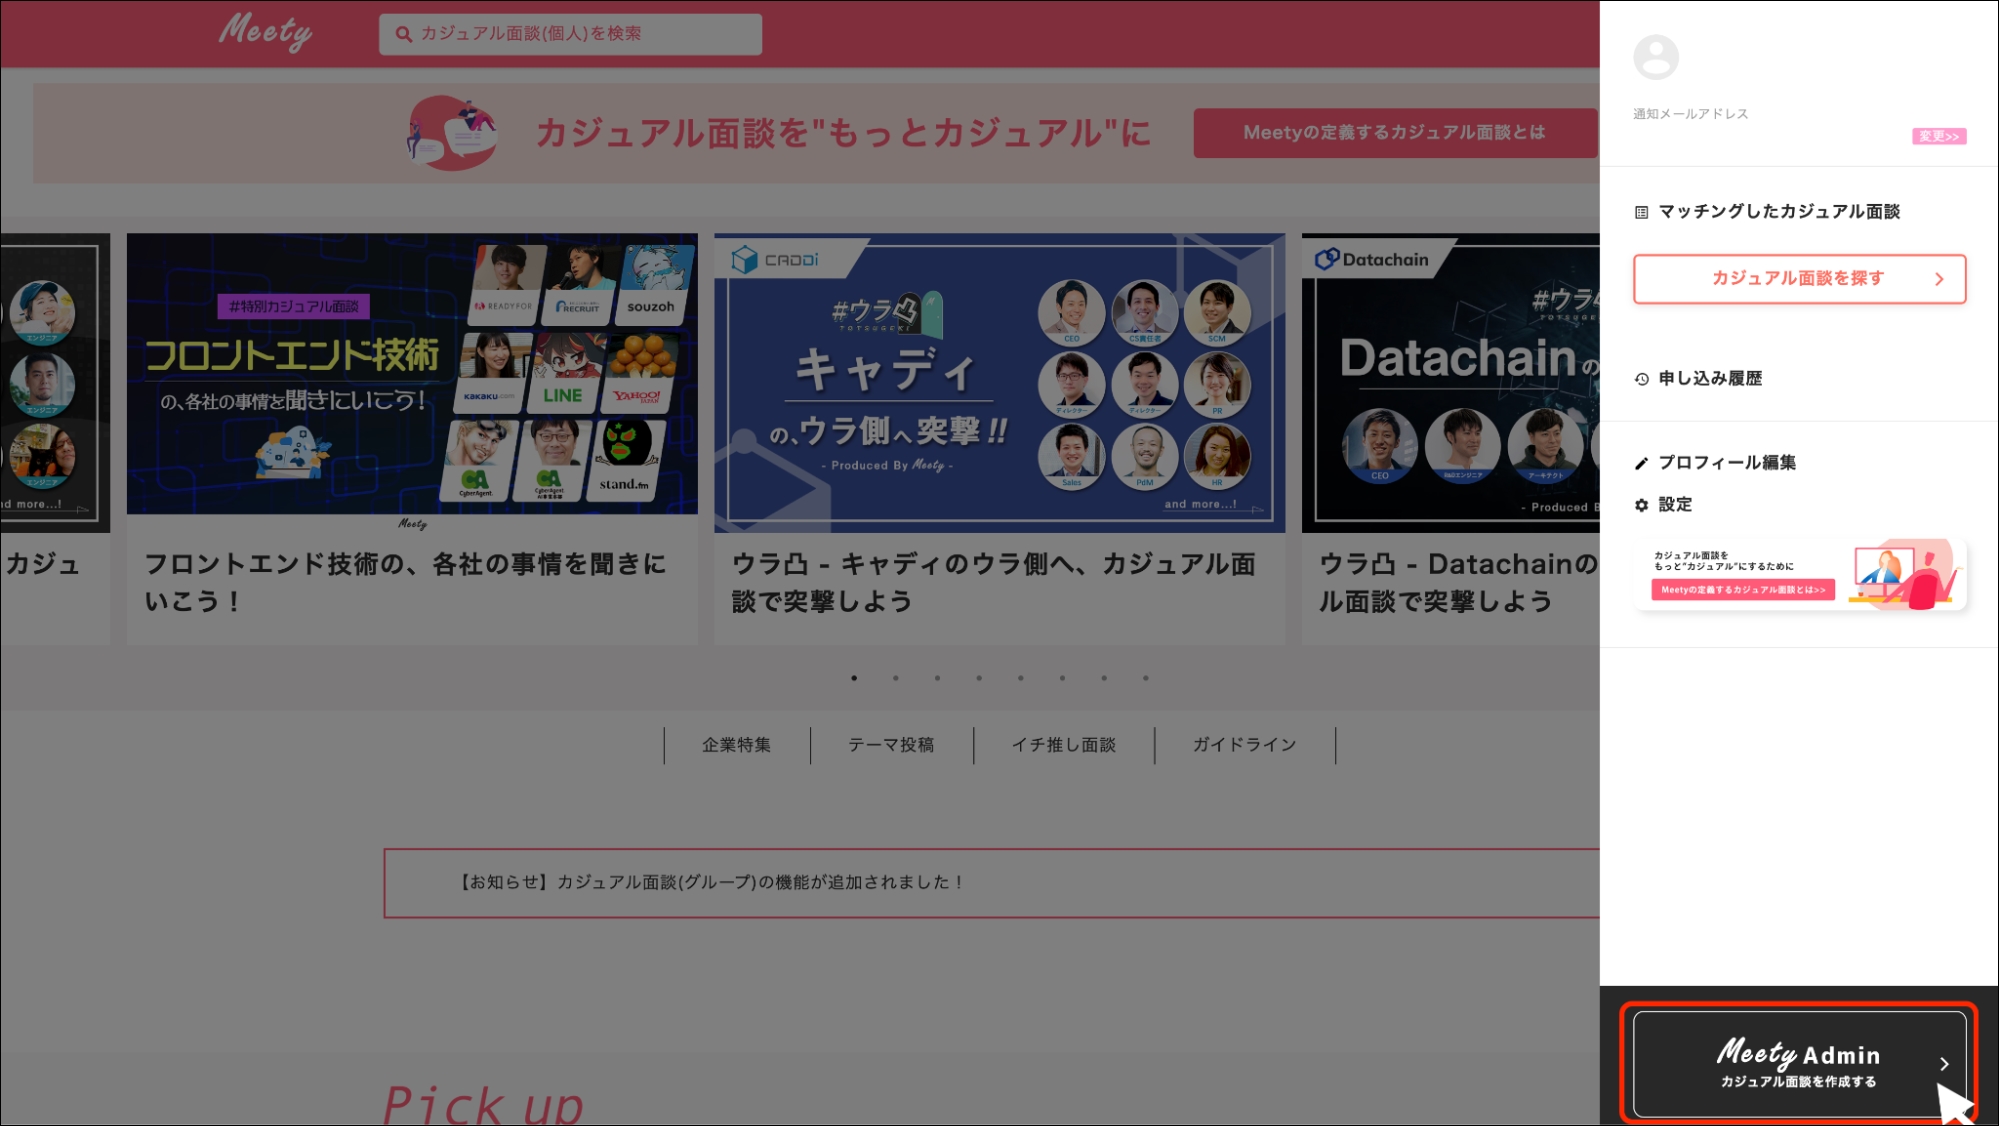Switch to イチ推し面談

[x=1064, y=745]
